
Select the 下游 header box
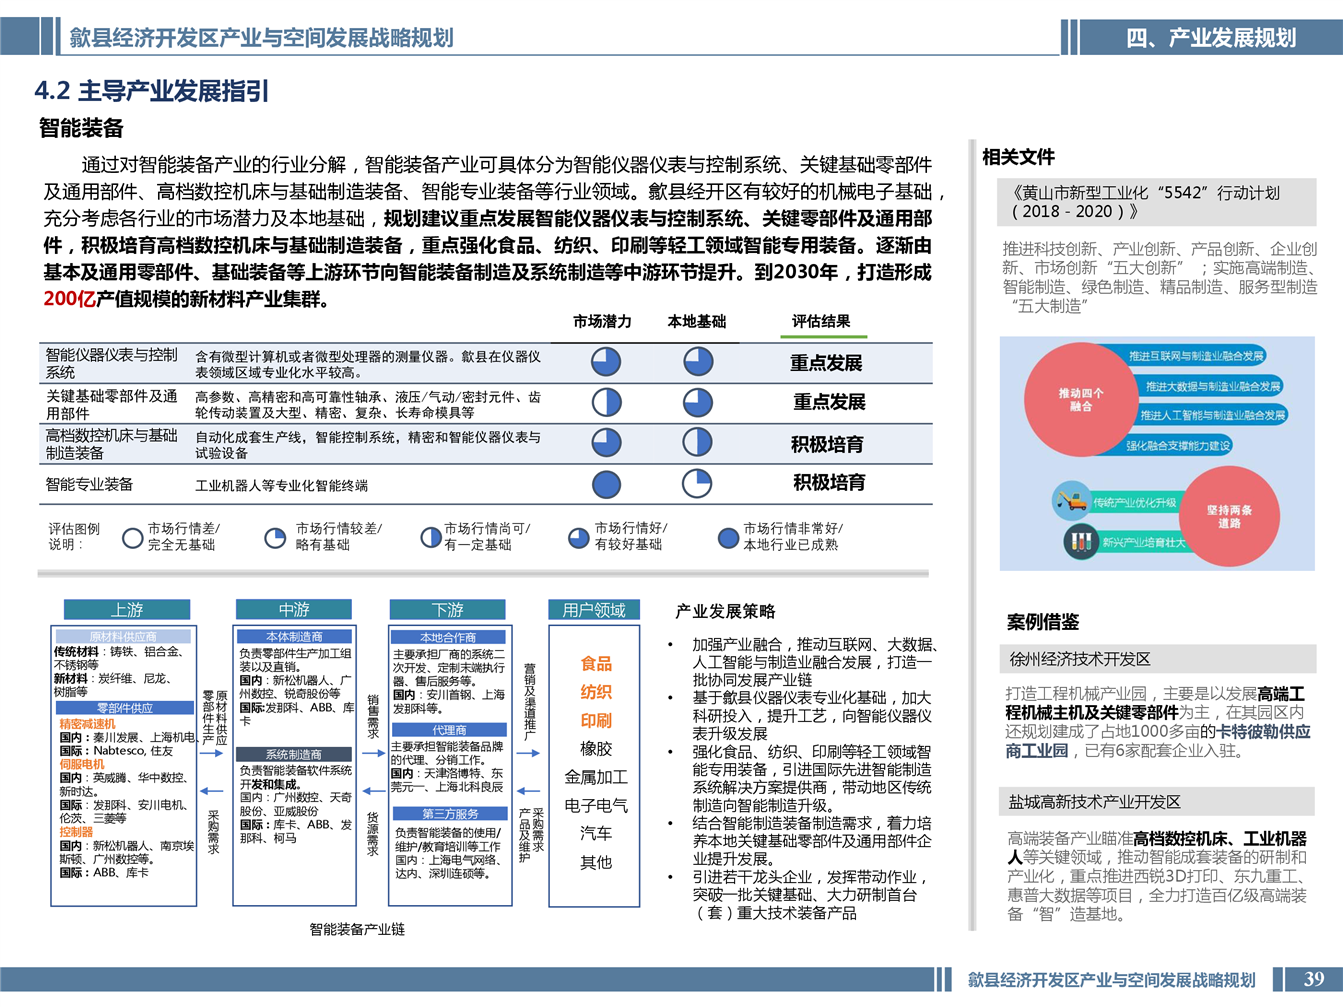point(448,609)
